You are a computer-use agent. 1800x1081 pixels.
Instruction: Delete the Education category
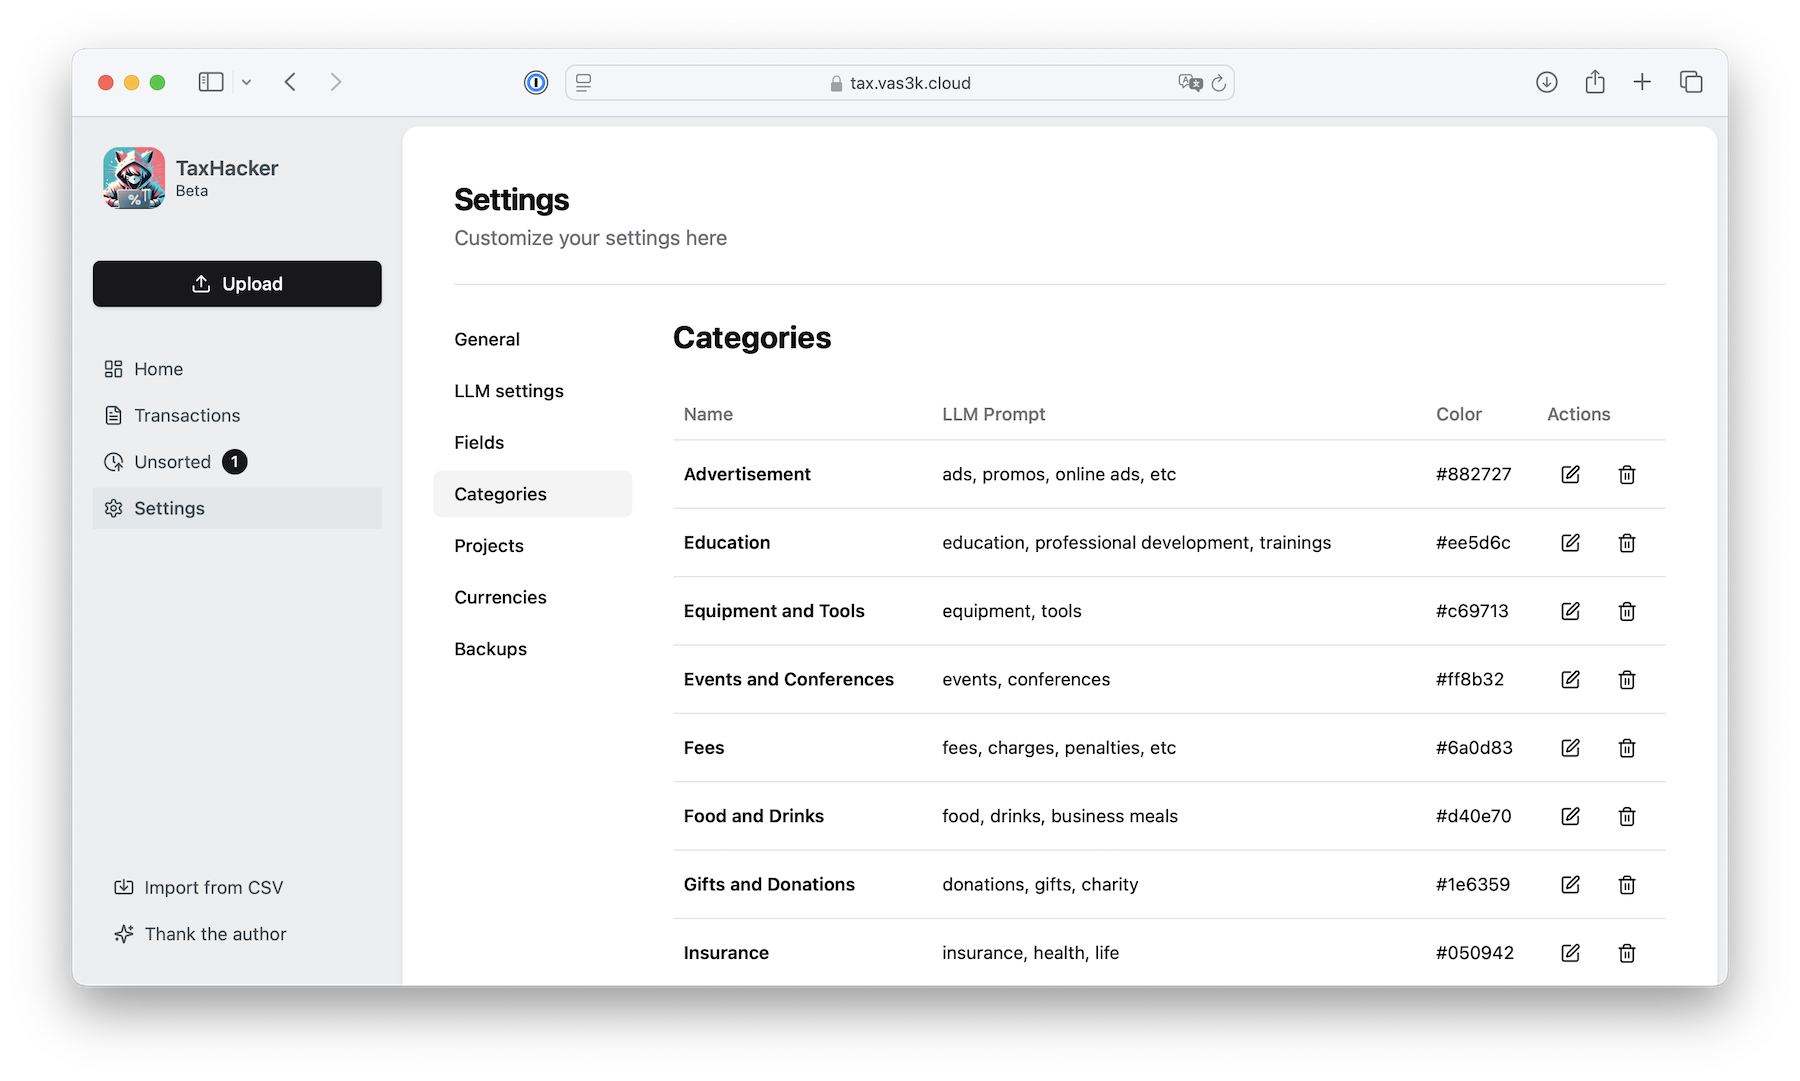[x=1627, y=543]
